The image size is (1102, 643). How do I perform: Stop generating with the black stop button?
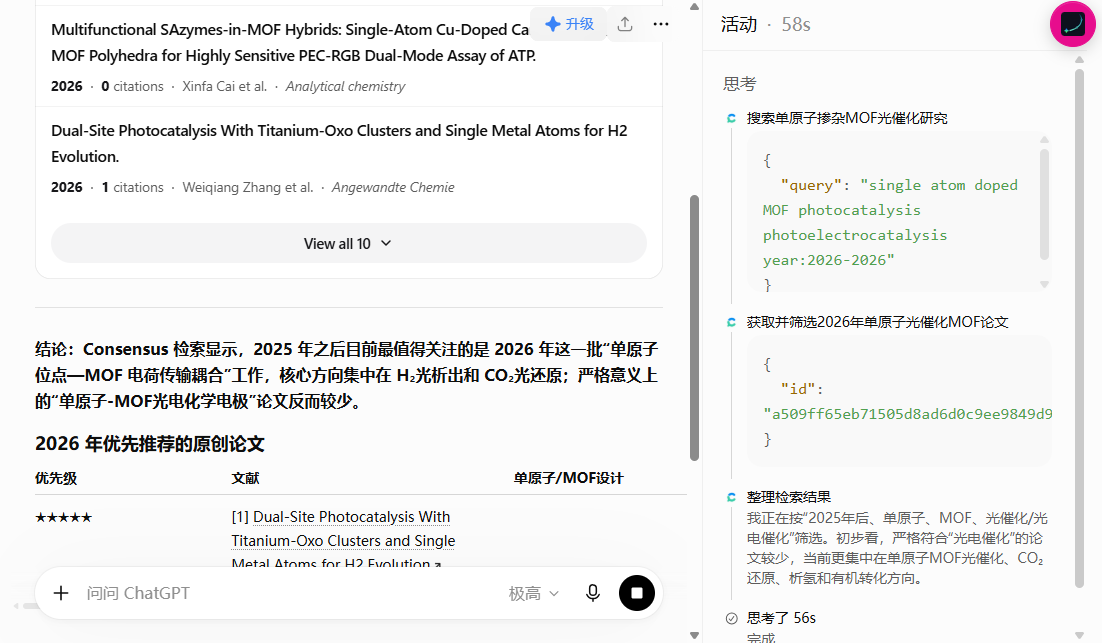click(x=637, y=593)
